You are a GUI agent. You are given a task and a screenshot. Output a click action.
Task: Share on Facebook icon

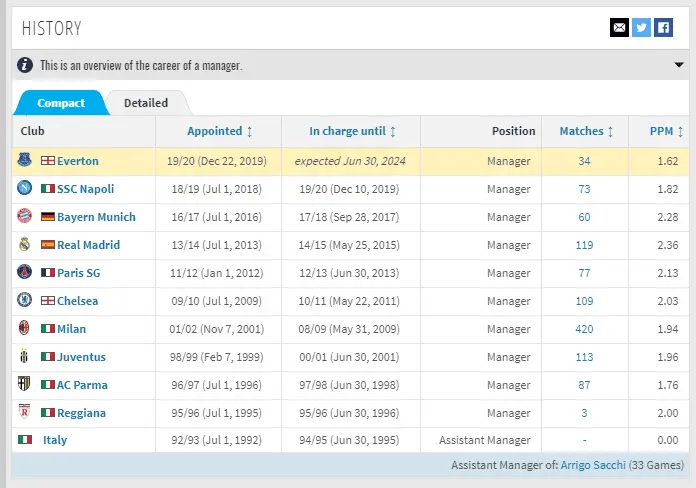click(x=663, y=28)
